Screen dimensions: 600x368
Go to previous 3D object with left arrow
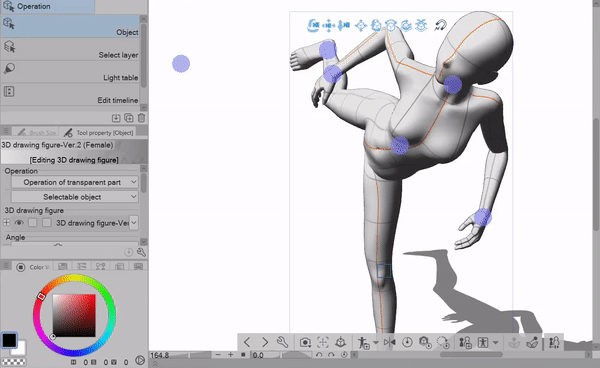[x=247, y=342]
